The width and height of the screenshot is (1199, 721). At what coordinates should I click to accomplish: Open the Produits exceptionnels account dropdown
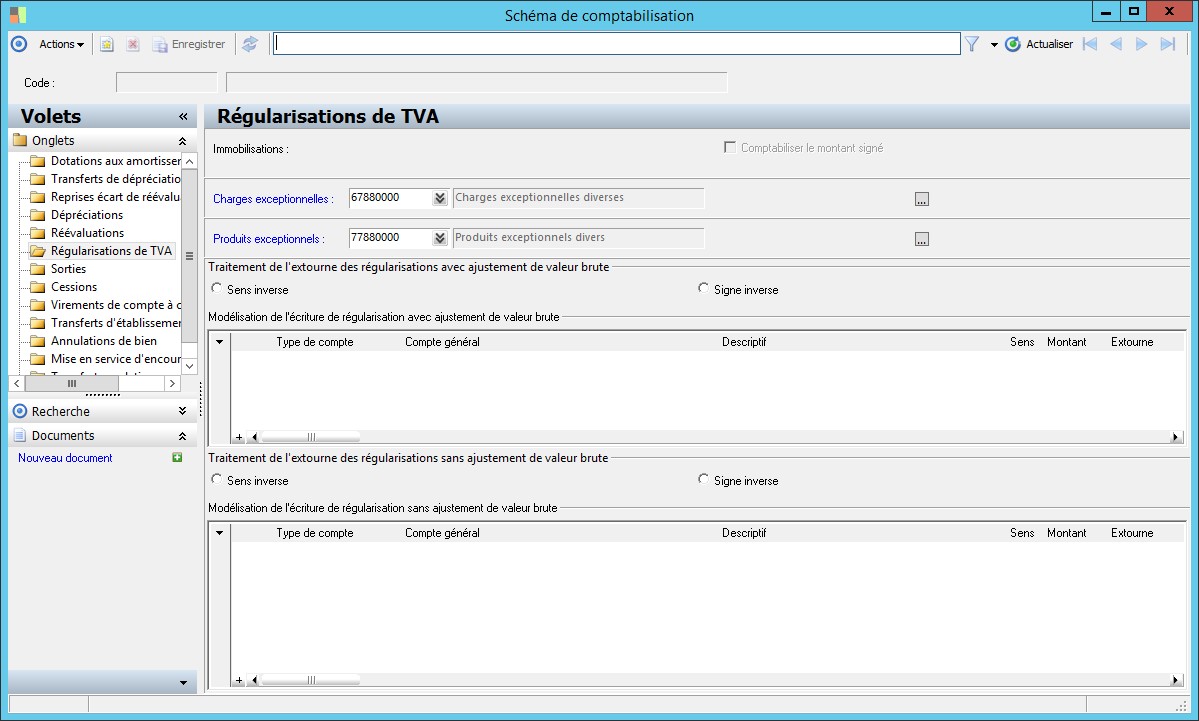(x=440, y=238)
